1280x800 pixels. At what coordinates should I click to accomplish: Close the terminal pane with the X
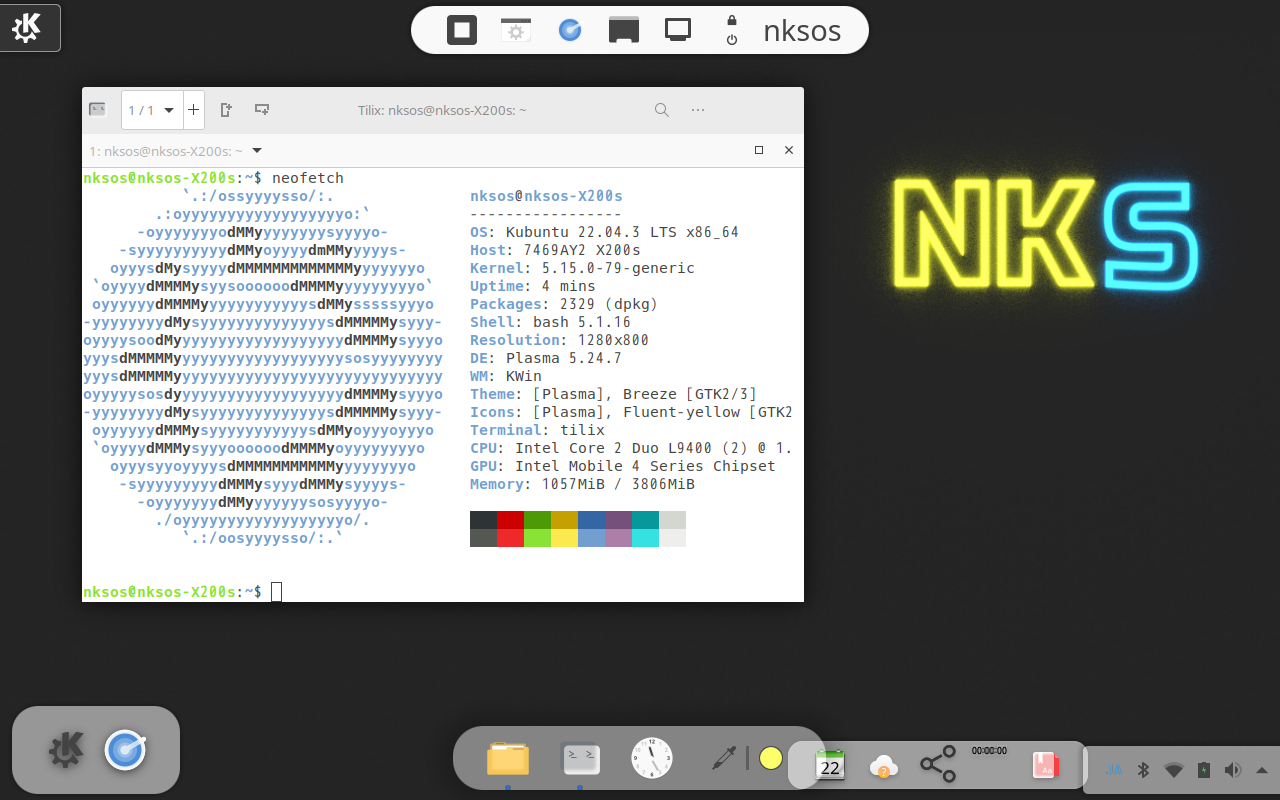[789, 150]
